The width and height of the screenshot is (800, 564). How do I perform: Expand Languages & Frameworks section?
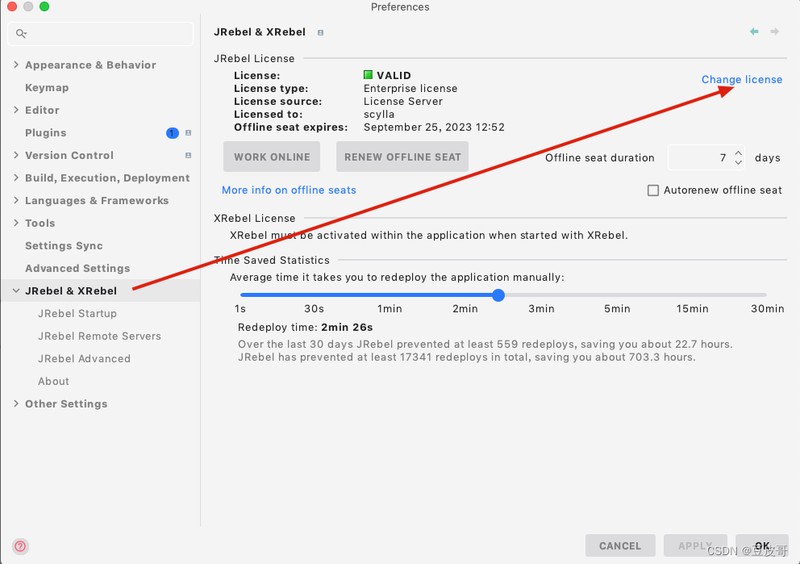coord(16,200)
